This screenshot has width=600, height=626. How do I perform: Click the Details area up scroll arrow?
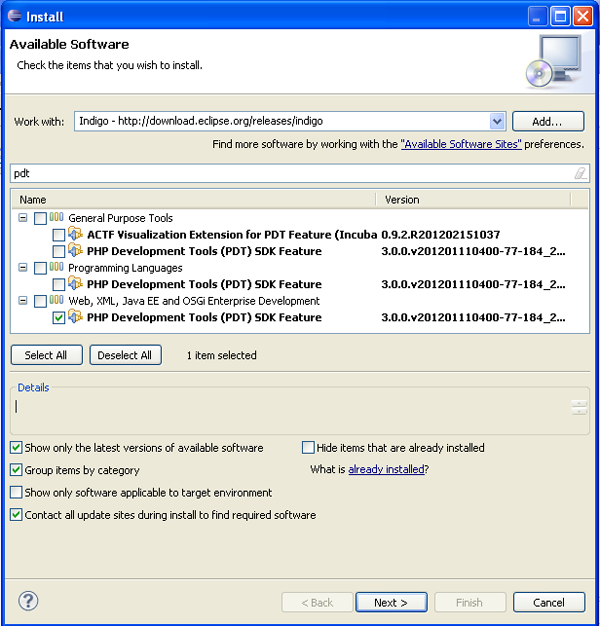pos(579,402)
